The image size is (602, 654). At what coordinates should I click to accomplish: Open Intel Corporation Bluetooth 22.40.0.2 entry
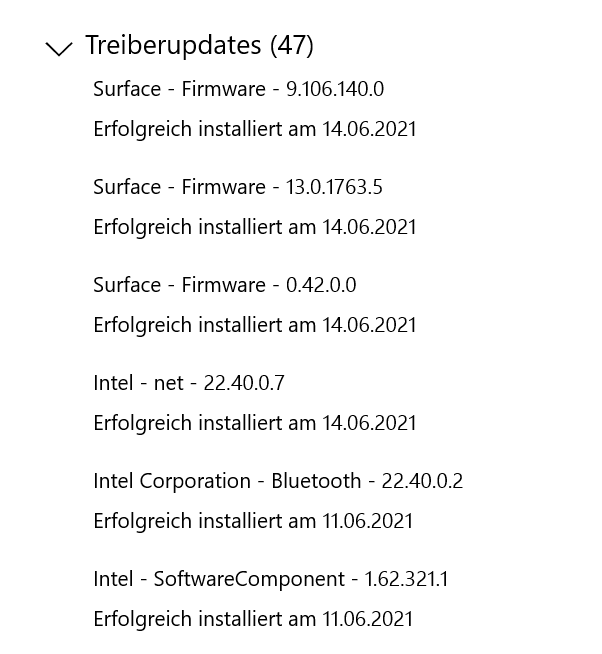click(x=278, y=481)
